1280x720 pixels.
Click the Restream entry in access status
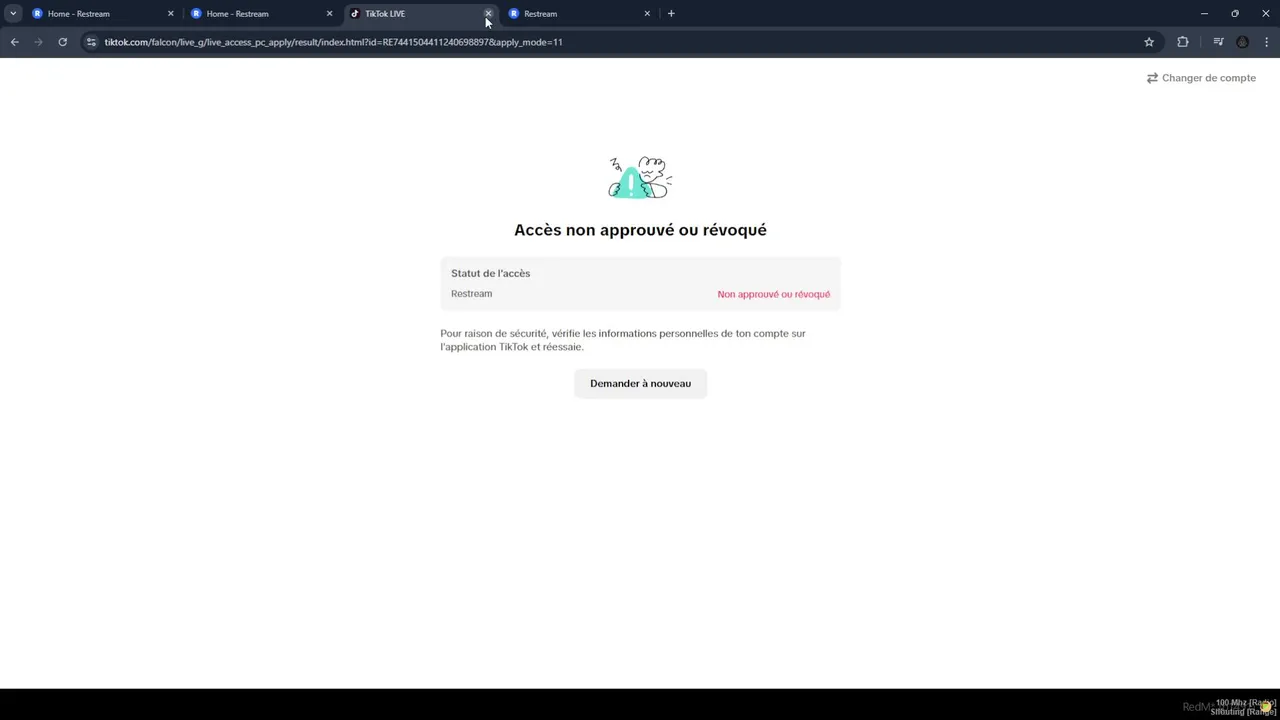click(471, 294)
